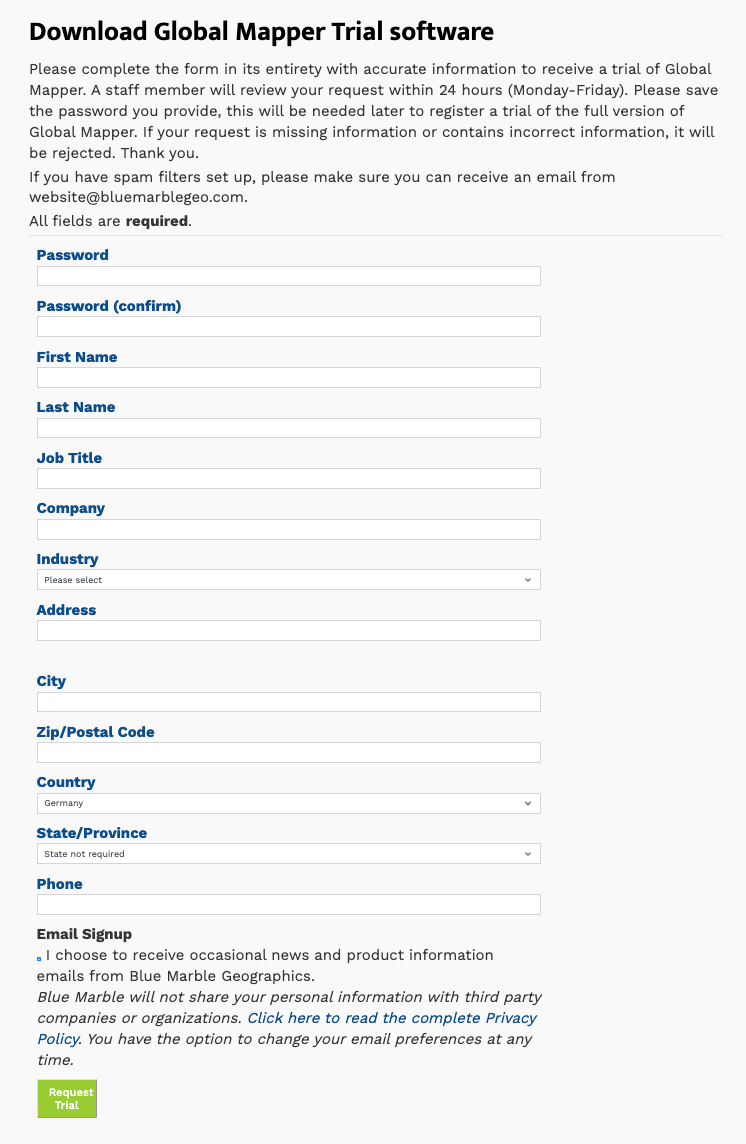
Task: Click the 'Download Global Mapper Trial software' heading
Action: point(261,32)
